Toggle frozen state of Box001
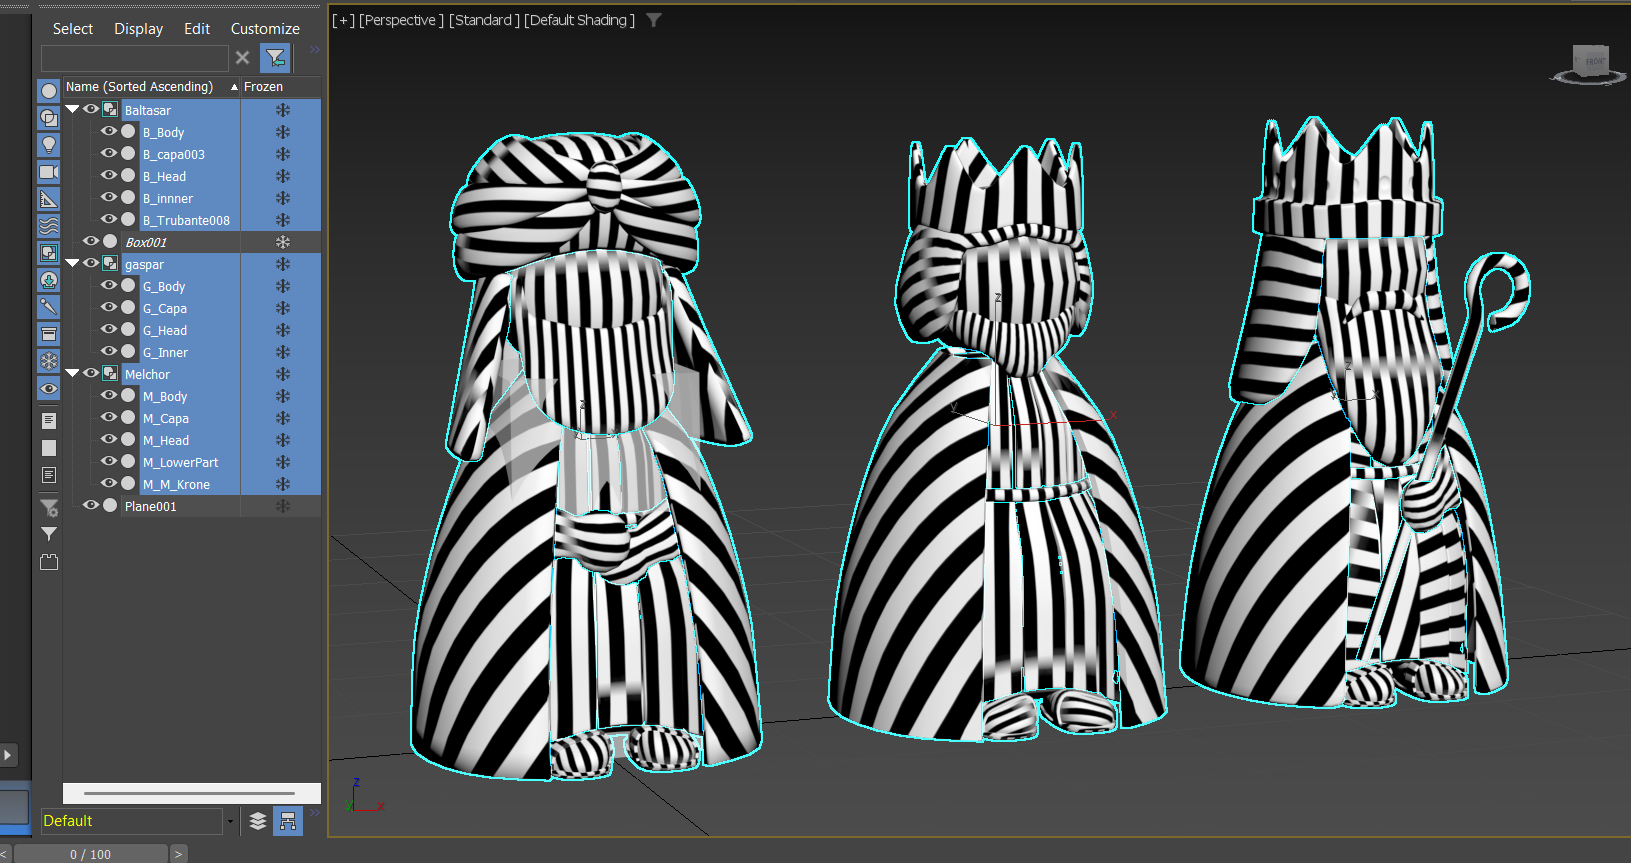This screenshot has width=1631, height=863. 283,242
